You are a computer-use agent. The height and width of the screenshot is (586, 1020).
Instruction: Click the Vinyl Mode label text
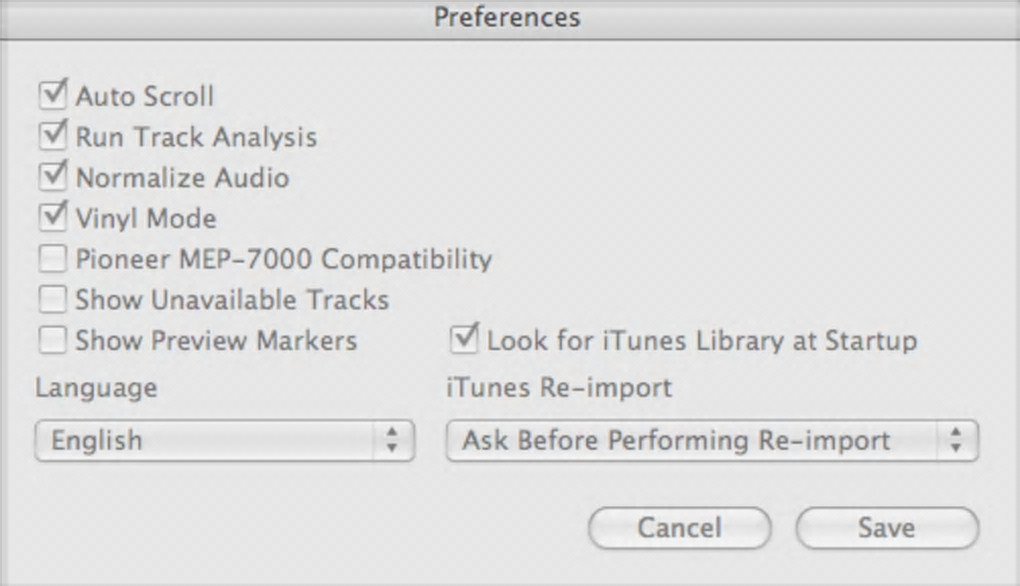click(146, 218)
